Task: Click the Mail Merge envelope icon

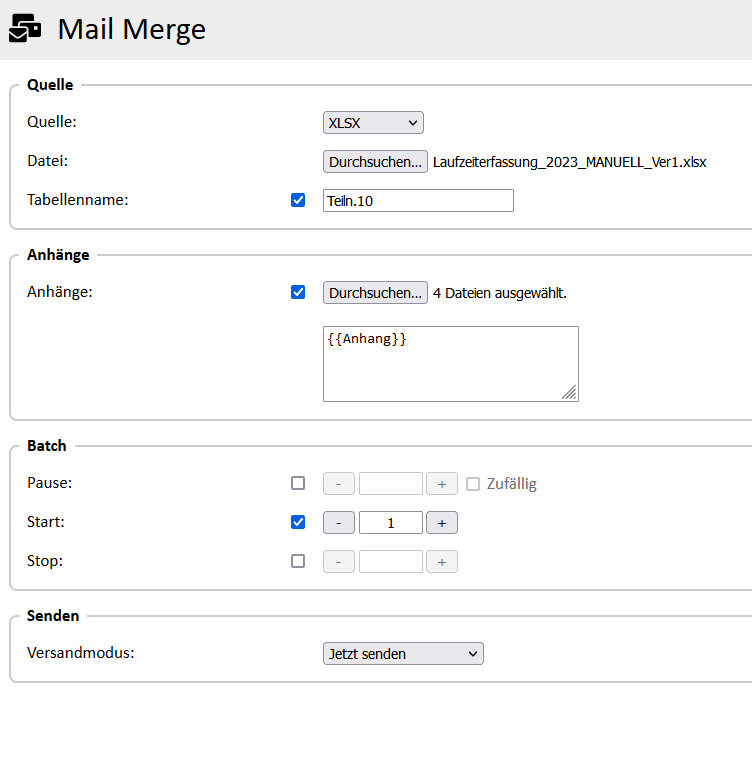Action: pos(26,30)
